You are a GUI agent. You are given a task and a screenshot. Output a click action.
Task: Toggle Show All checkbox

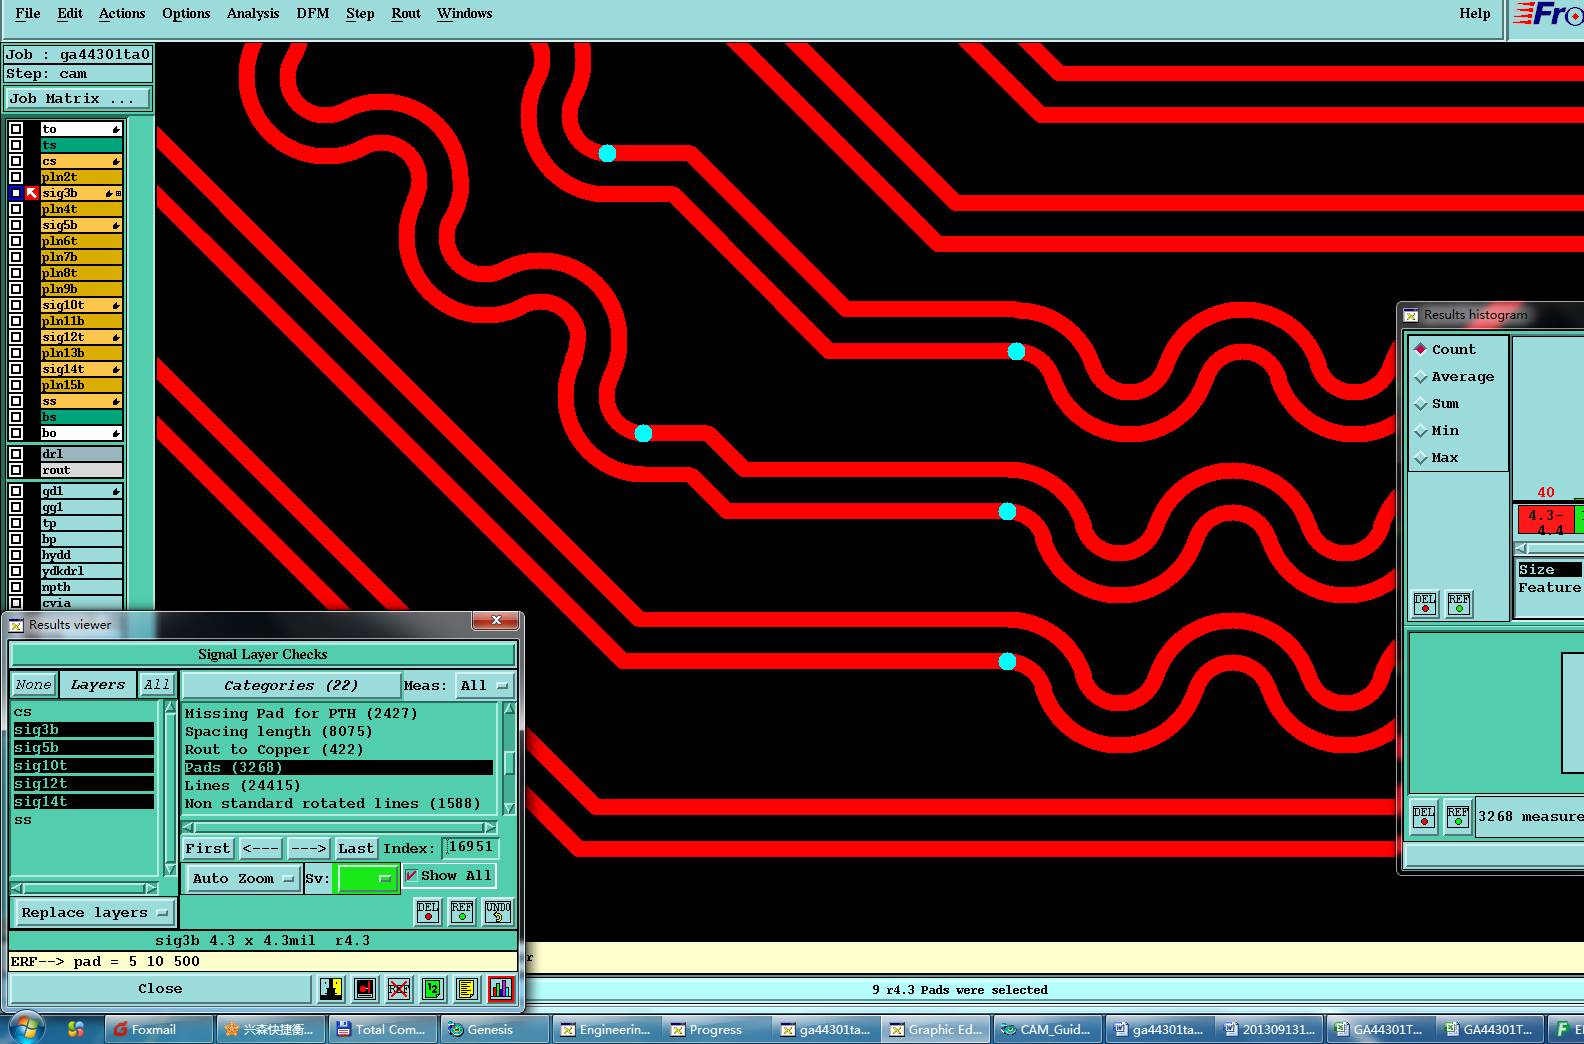pos(411,875)
